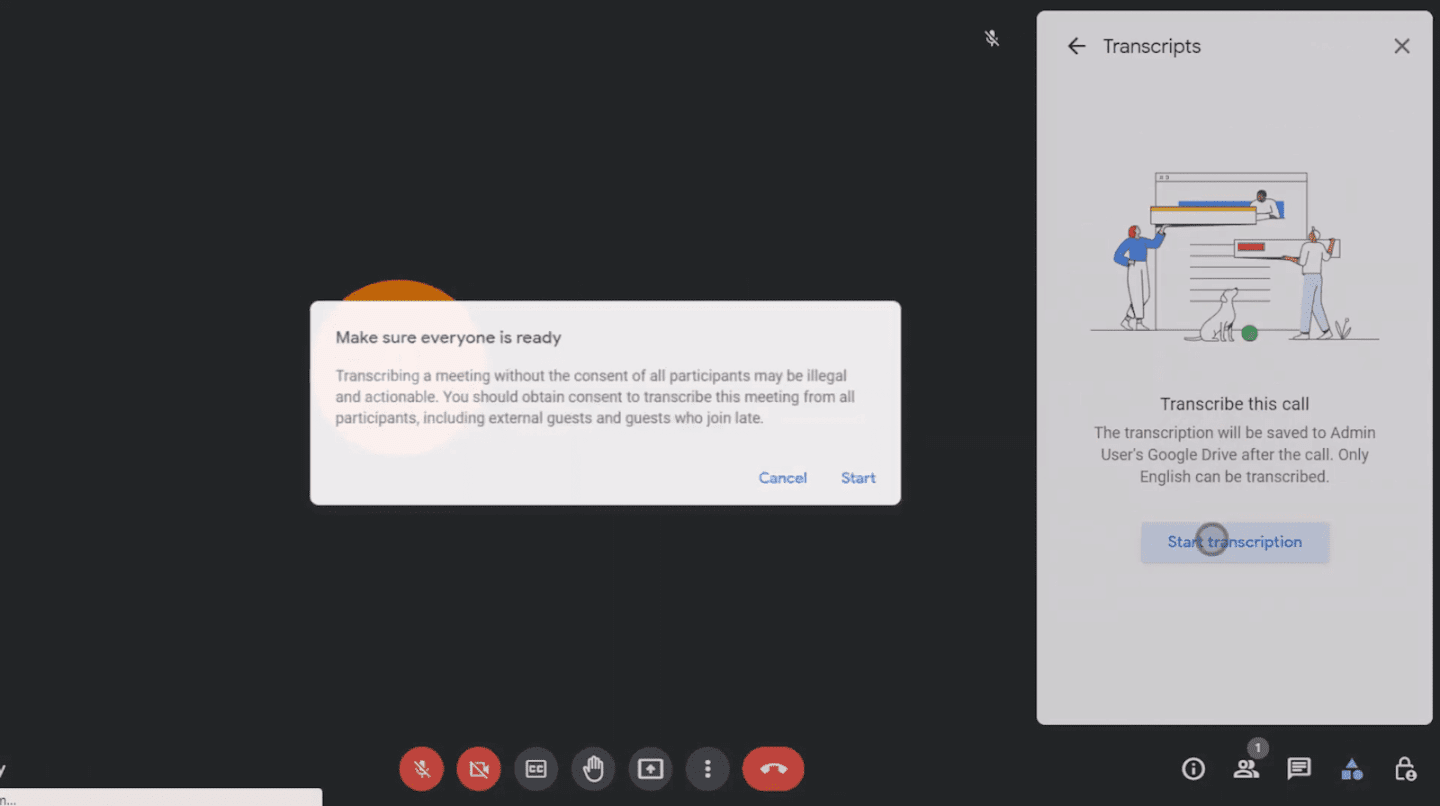Close the Transcripts side panel
The image size is (1440, 806).
pos(1402,46)
